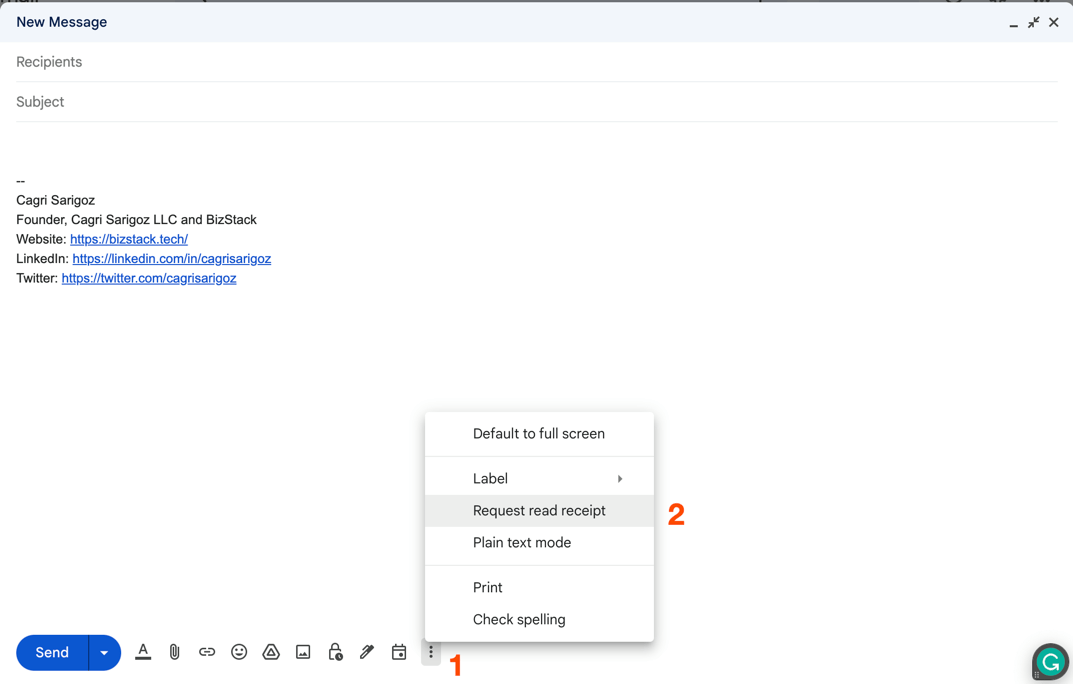Turn on confidential mode
The width and height of the screenshot is (1073, 684).
(x=335, y=652)
